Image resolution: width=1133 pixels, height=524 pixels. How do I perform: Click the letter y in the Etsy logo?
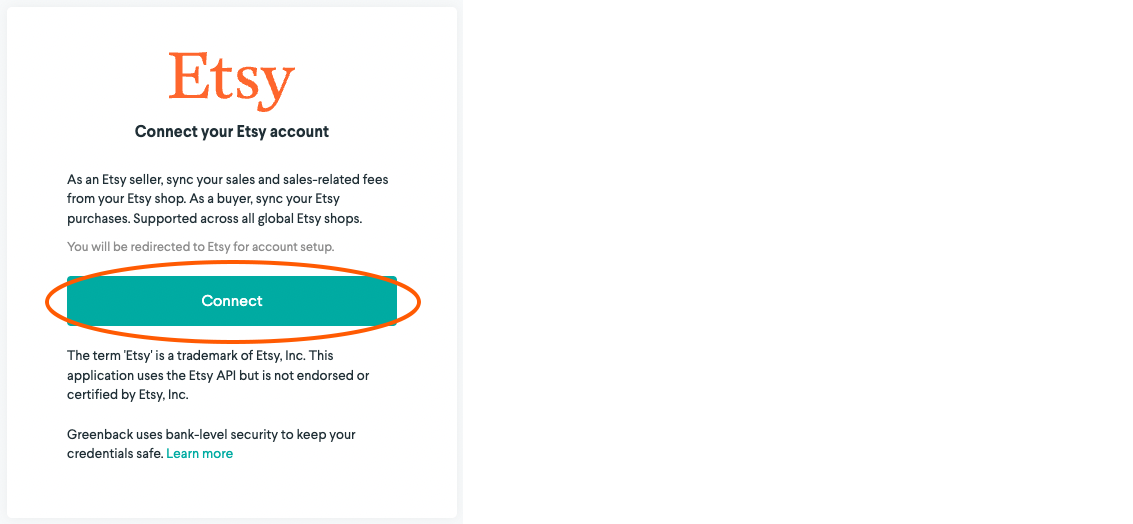tap(277, 89)
